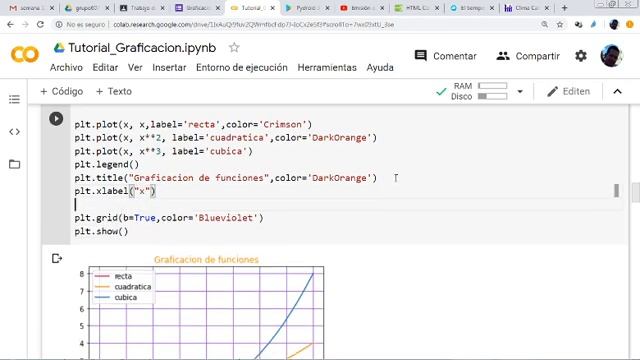
Task: Click the Colab CO logo
Action: pyautogui.click(x=25, y=55)
